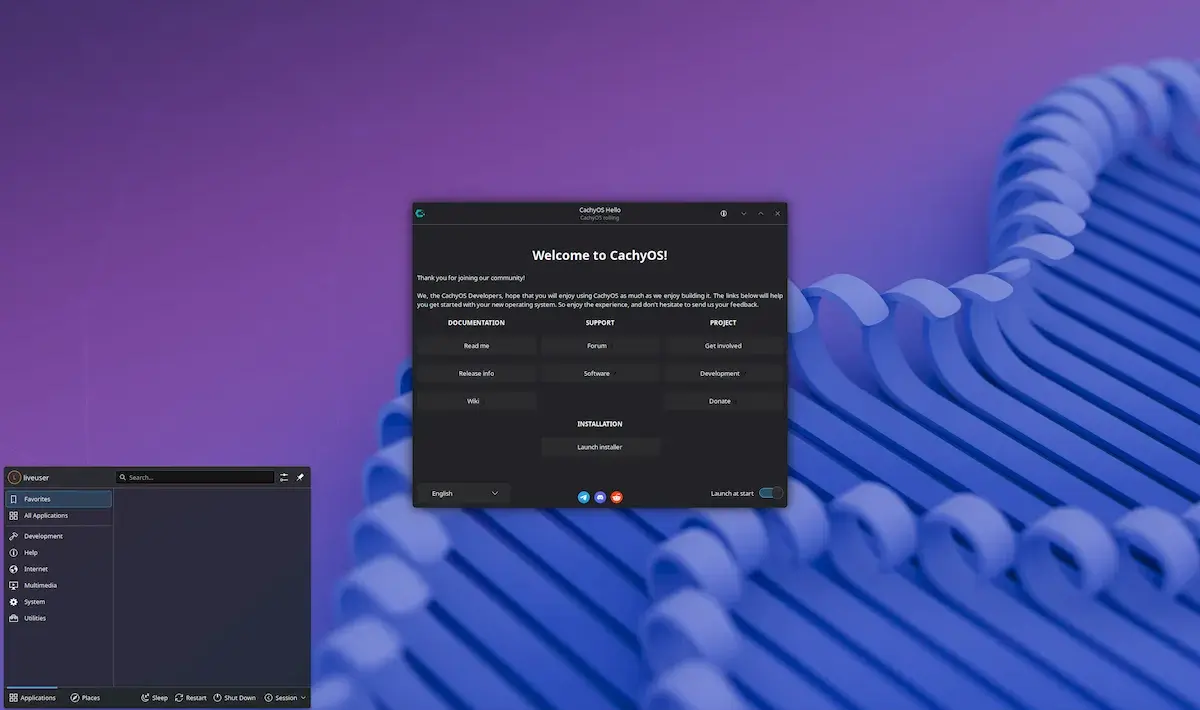Image resolution: width=1200 pixels, height=710 pixels.
Task: Toggle the Launch at start switch
Action: 771,493
